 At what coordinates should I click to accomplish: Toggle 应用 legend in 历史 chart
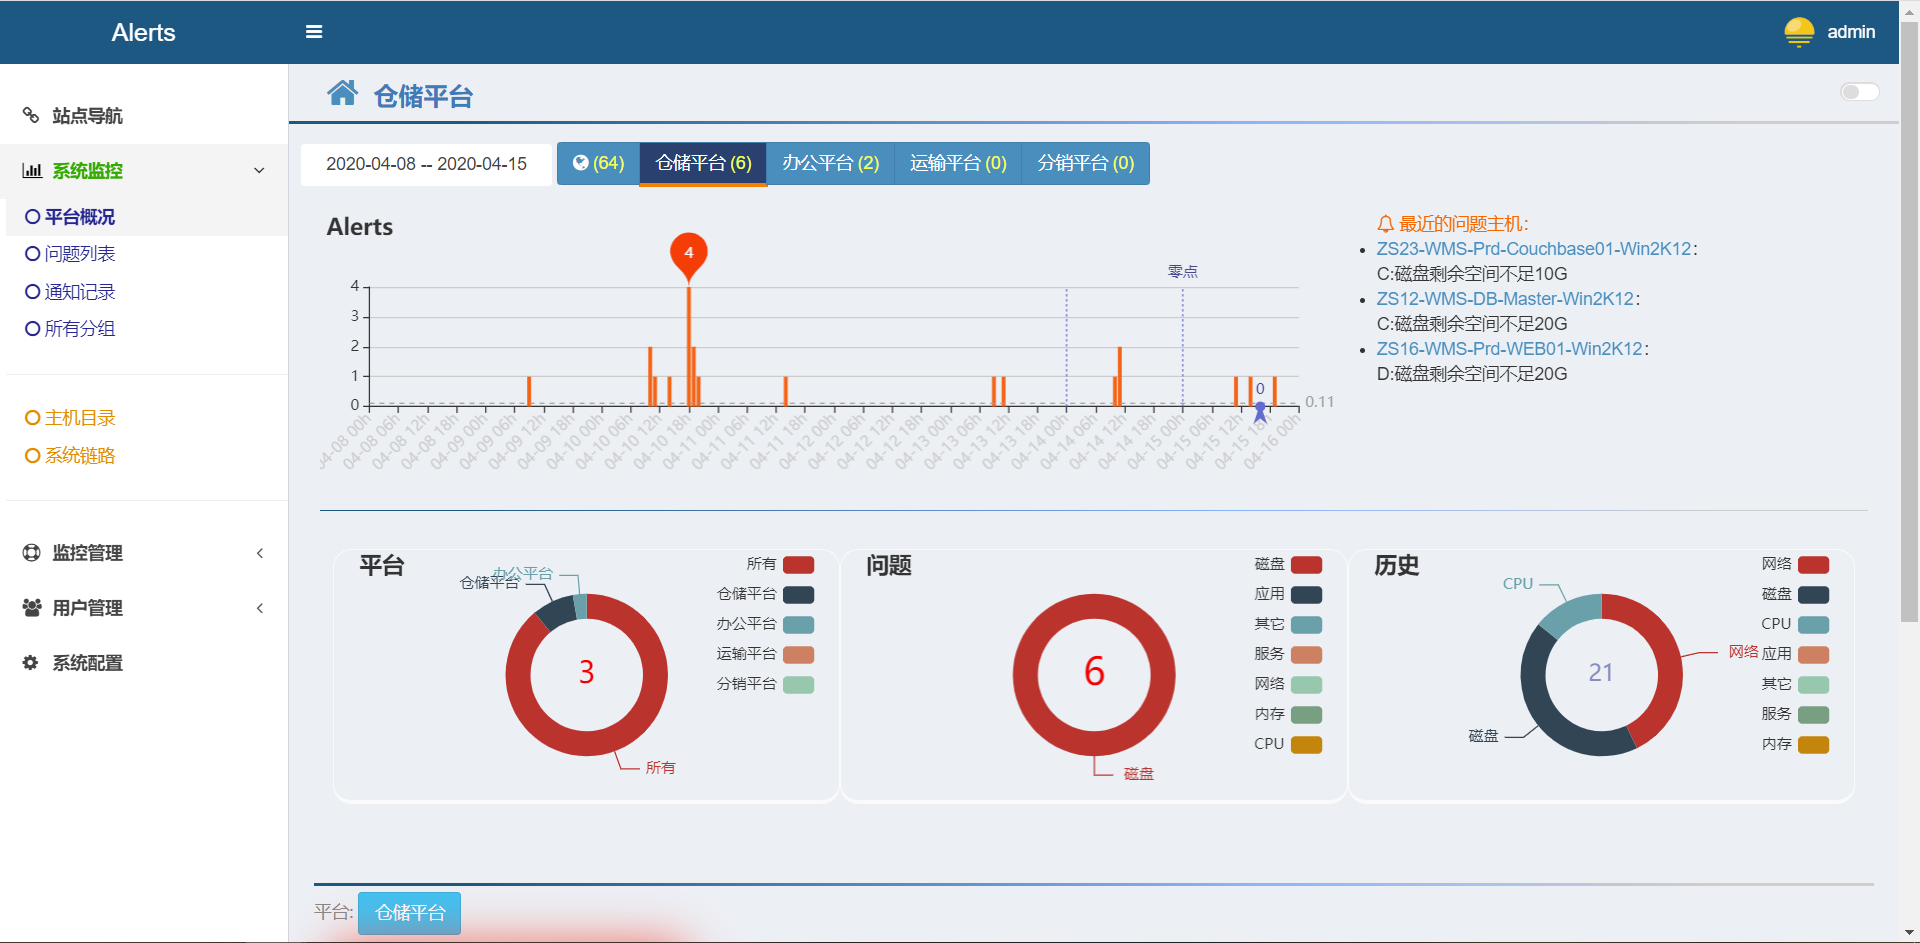tap(1795, 655)
